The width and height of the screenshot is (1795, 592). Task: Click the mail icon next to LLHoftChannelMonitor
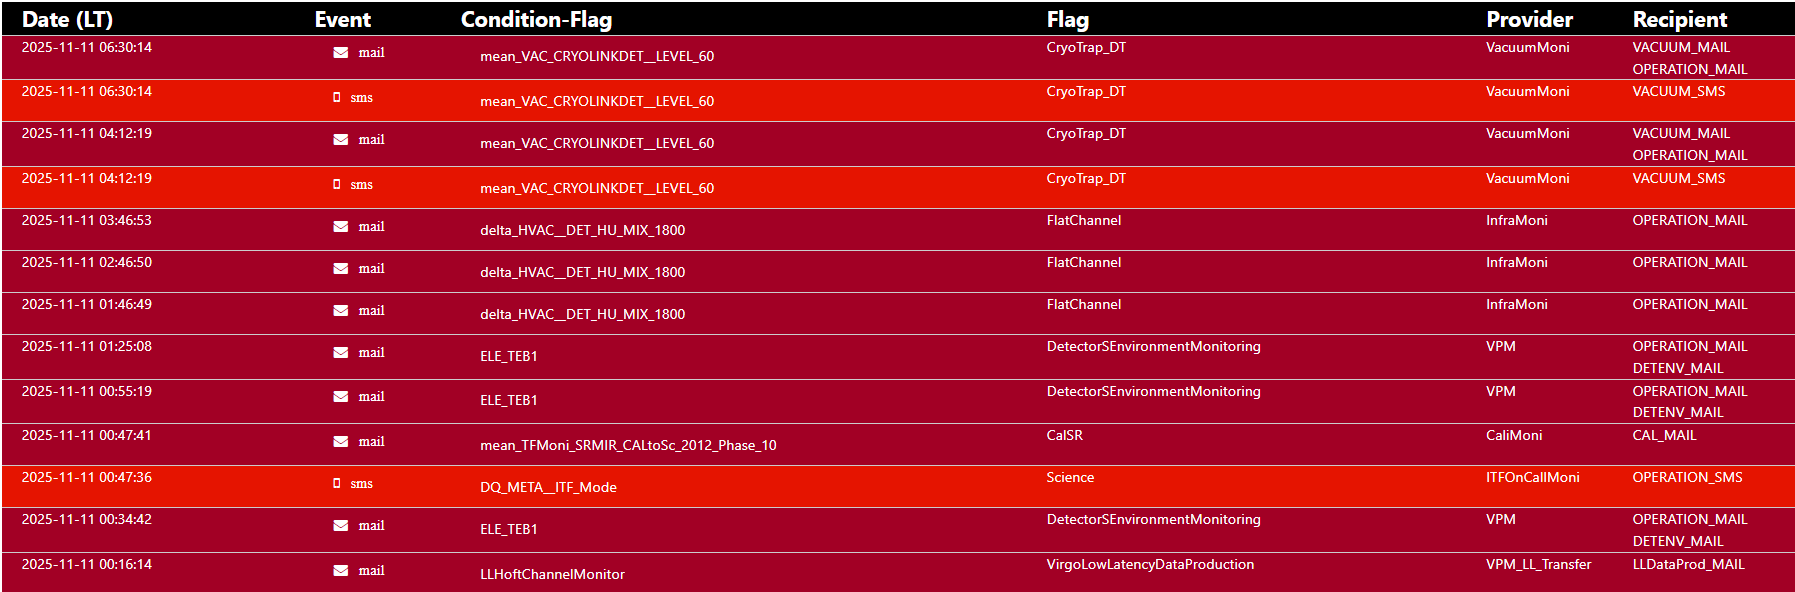[x=341, y=571]
